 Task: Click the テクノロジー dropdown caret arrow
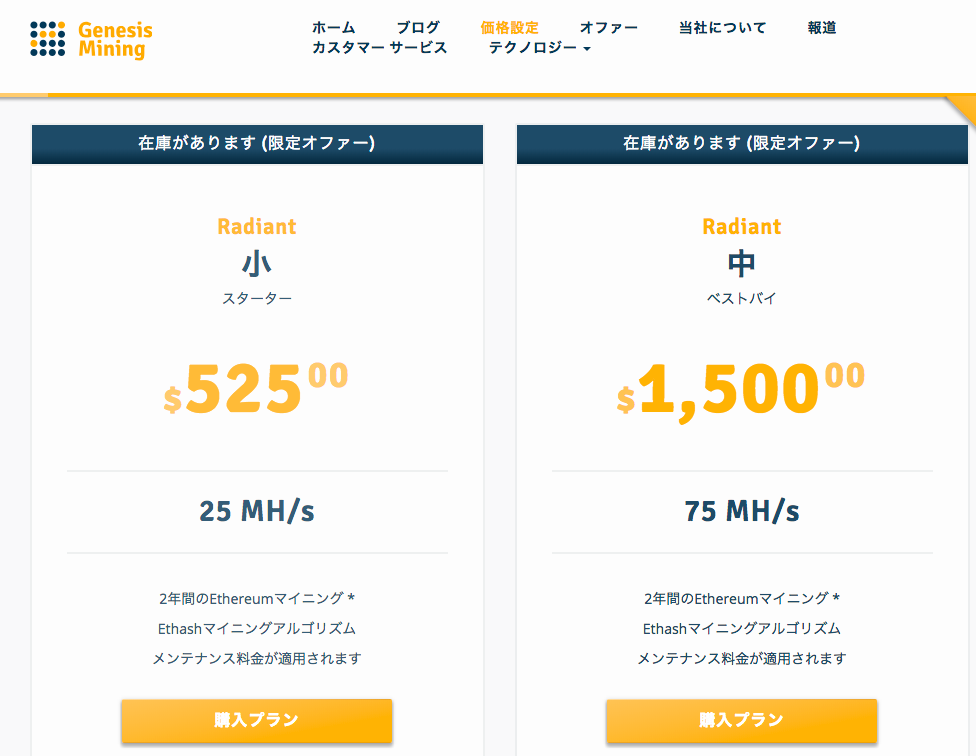click(587, 49)
